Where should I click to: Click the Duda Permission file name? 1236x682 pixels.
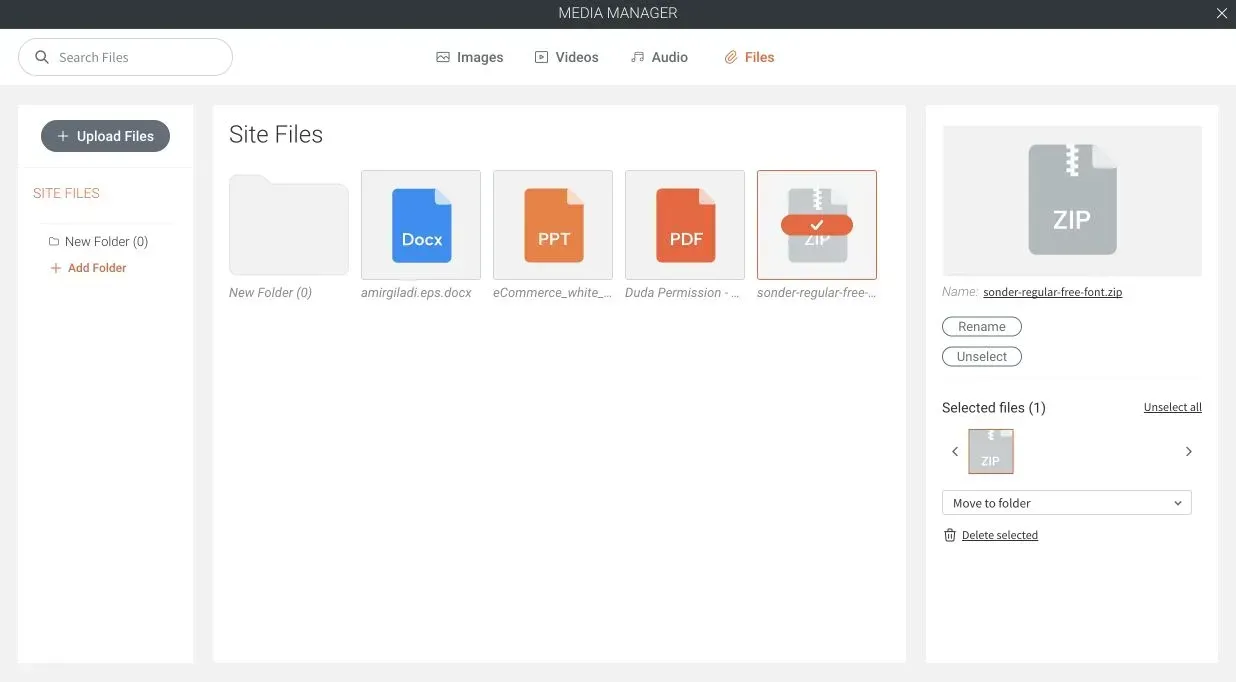coord(682,293)
